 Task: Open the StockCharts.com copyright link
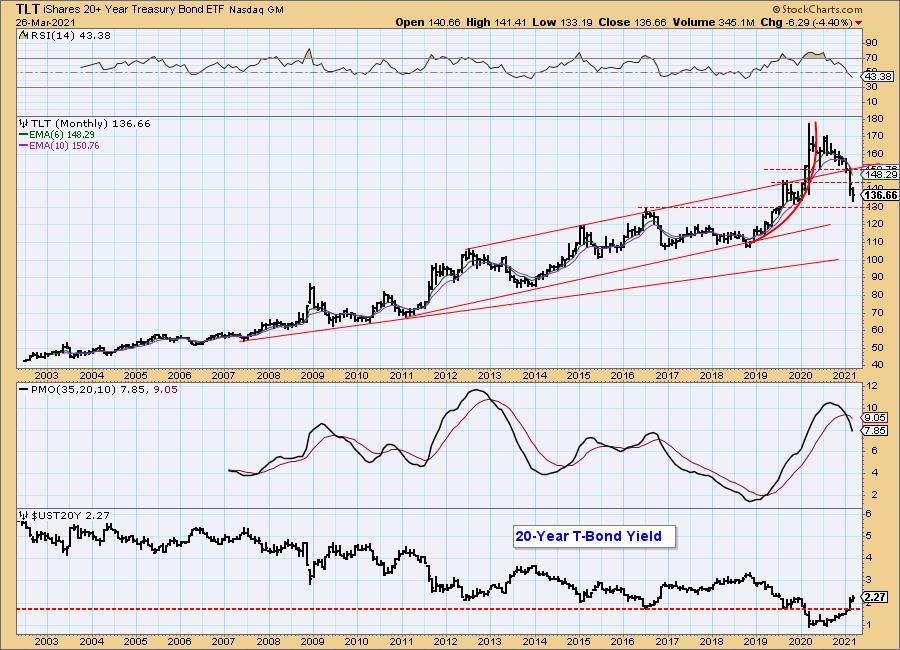(x=817, y=9)
